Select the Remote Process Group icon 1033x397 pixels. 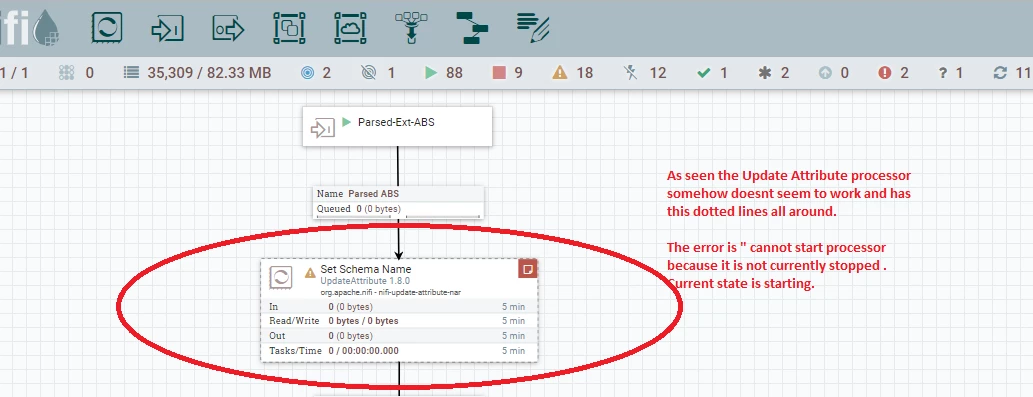pyautogui.click(x=350, y=28)
